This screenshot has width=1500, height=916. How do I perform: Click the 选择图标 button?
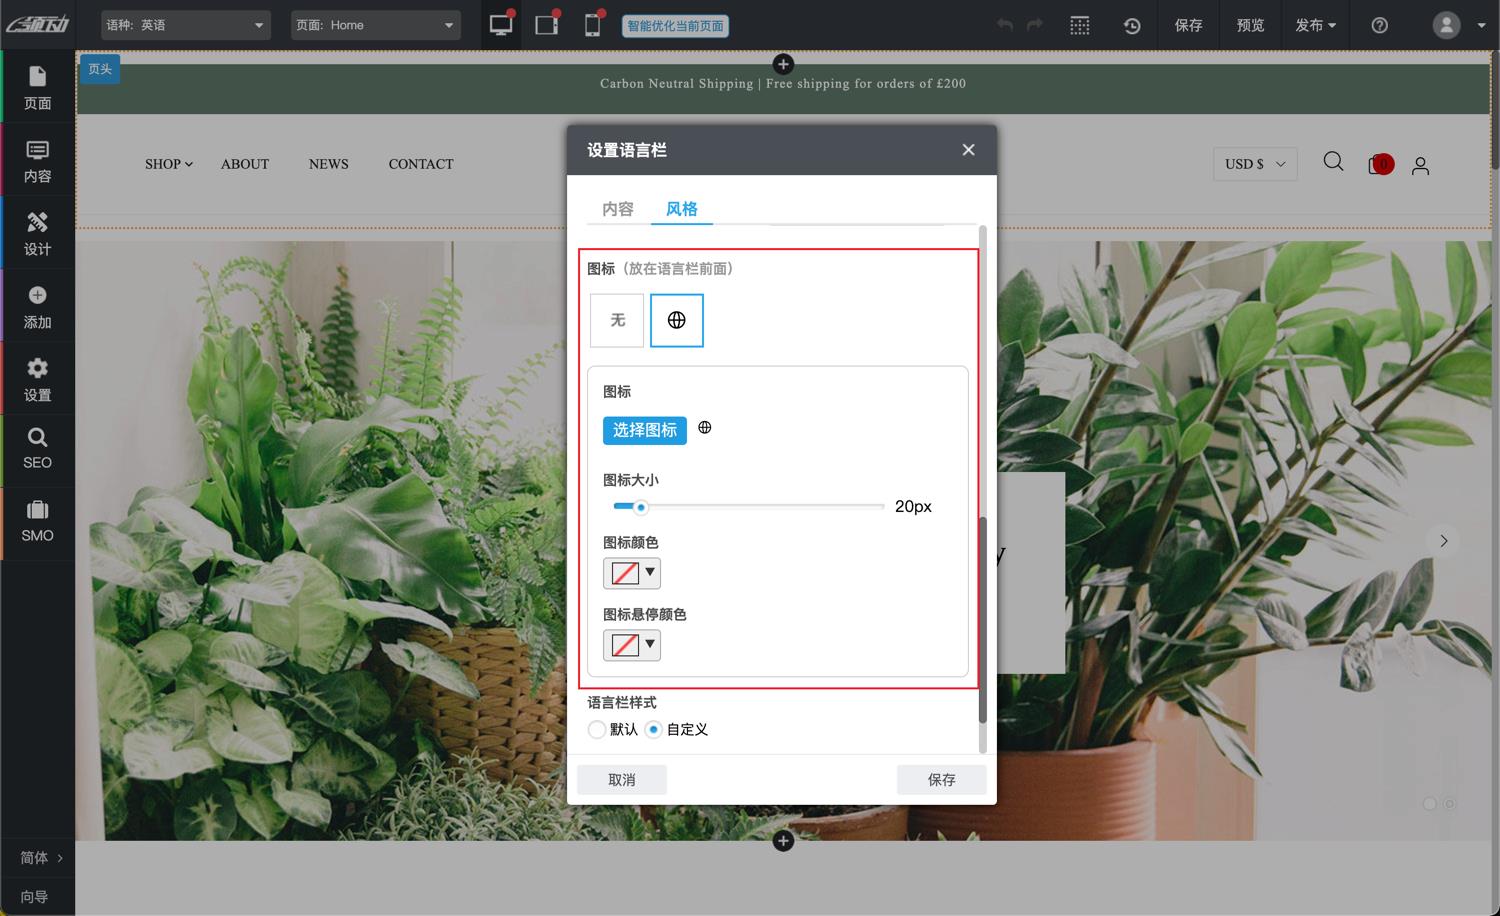[644, 430]
